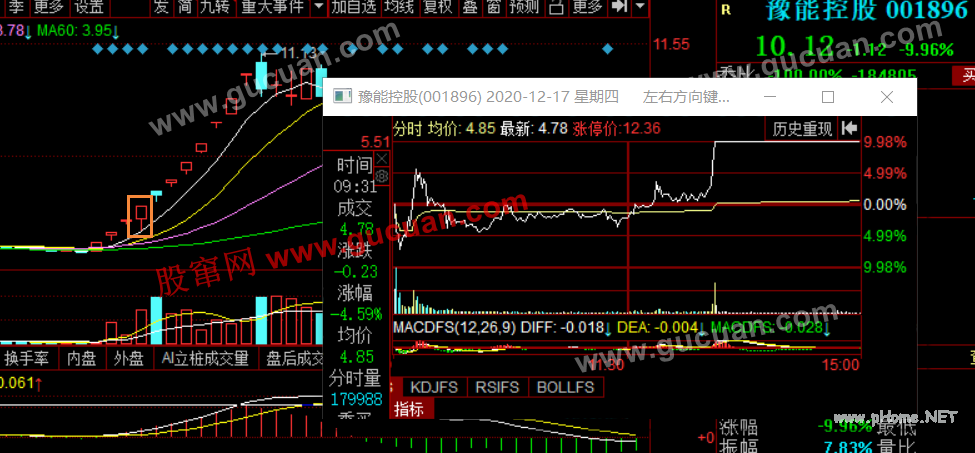
Task: Click 均价: 4.85 in popup header
Action: coord(462,129)
